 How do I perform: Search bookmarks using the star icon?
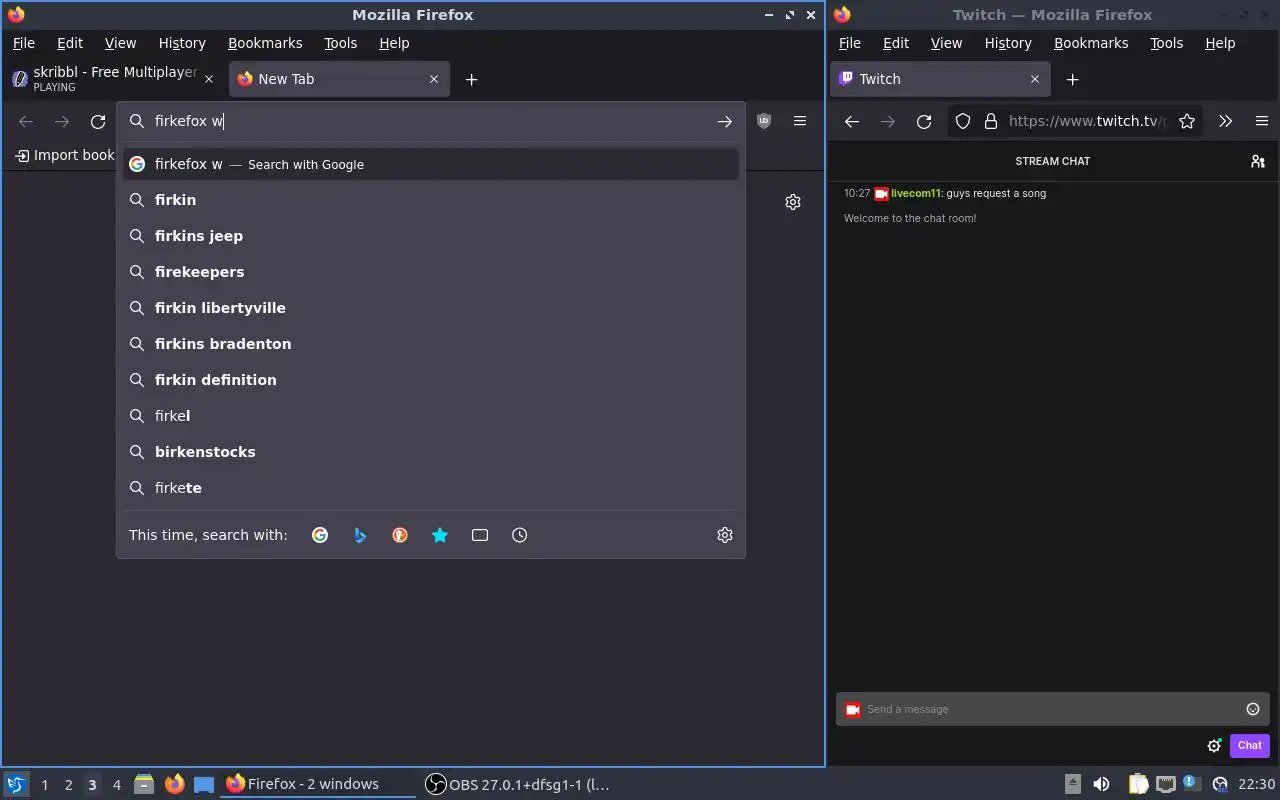[x=440, y=535]
